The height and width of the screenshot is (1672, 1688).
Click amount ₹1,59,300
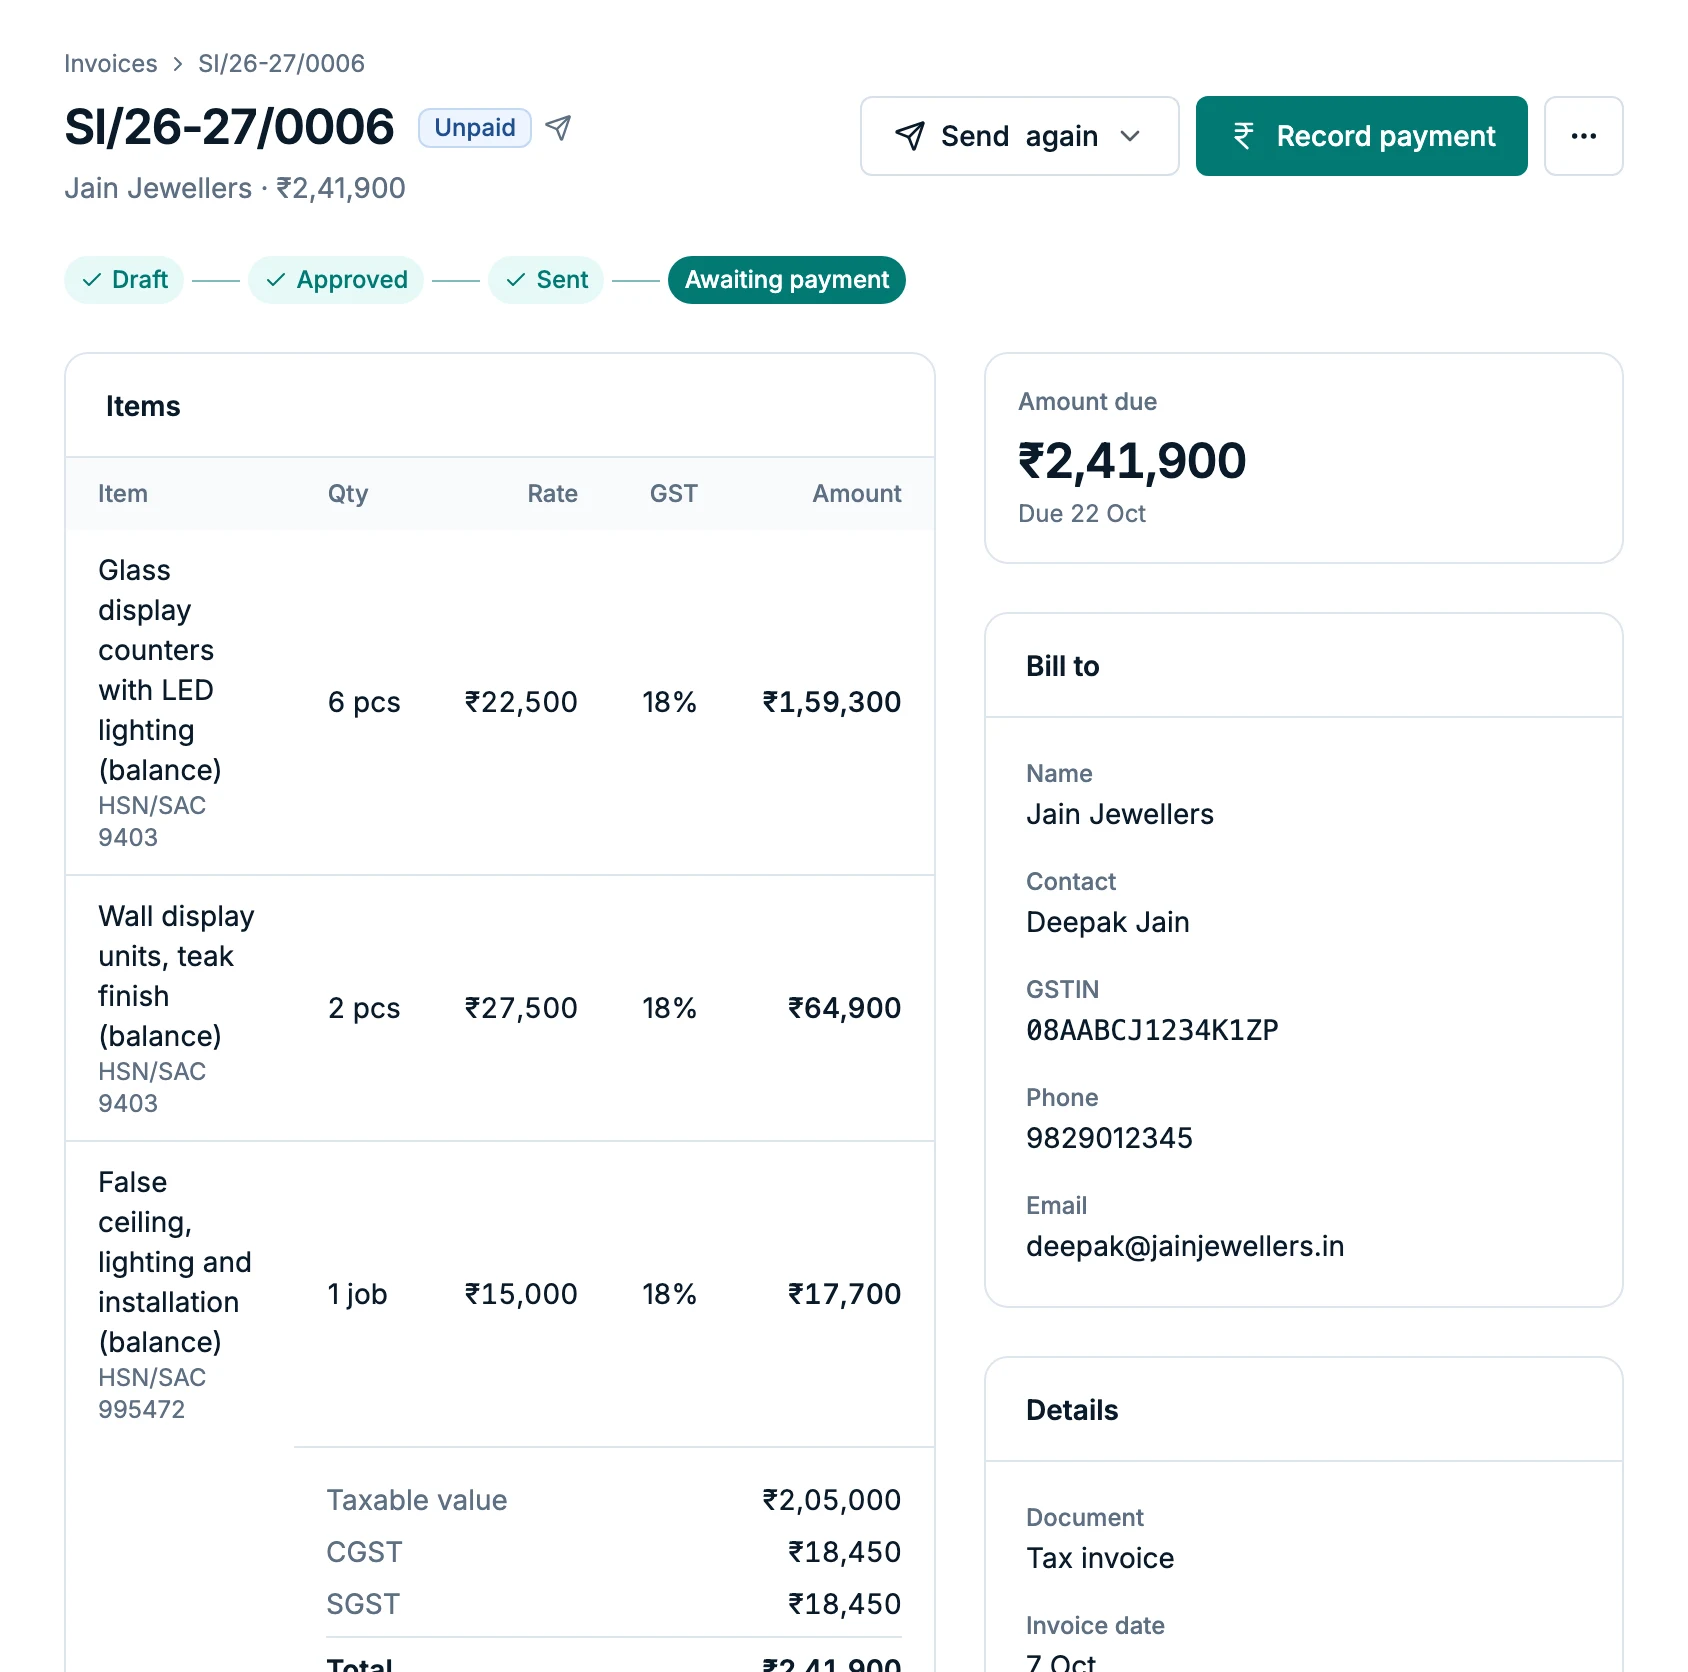click(x=831, y=703)
